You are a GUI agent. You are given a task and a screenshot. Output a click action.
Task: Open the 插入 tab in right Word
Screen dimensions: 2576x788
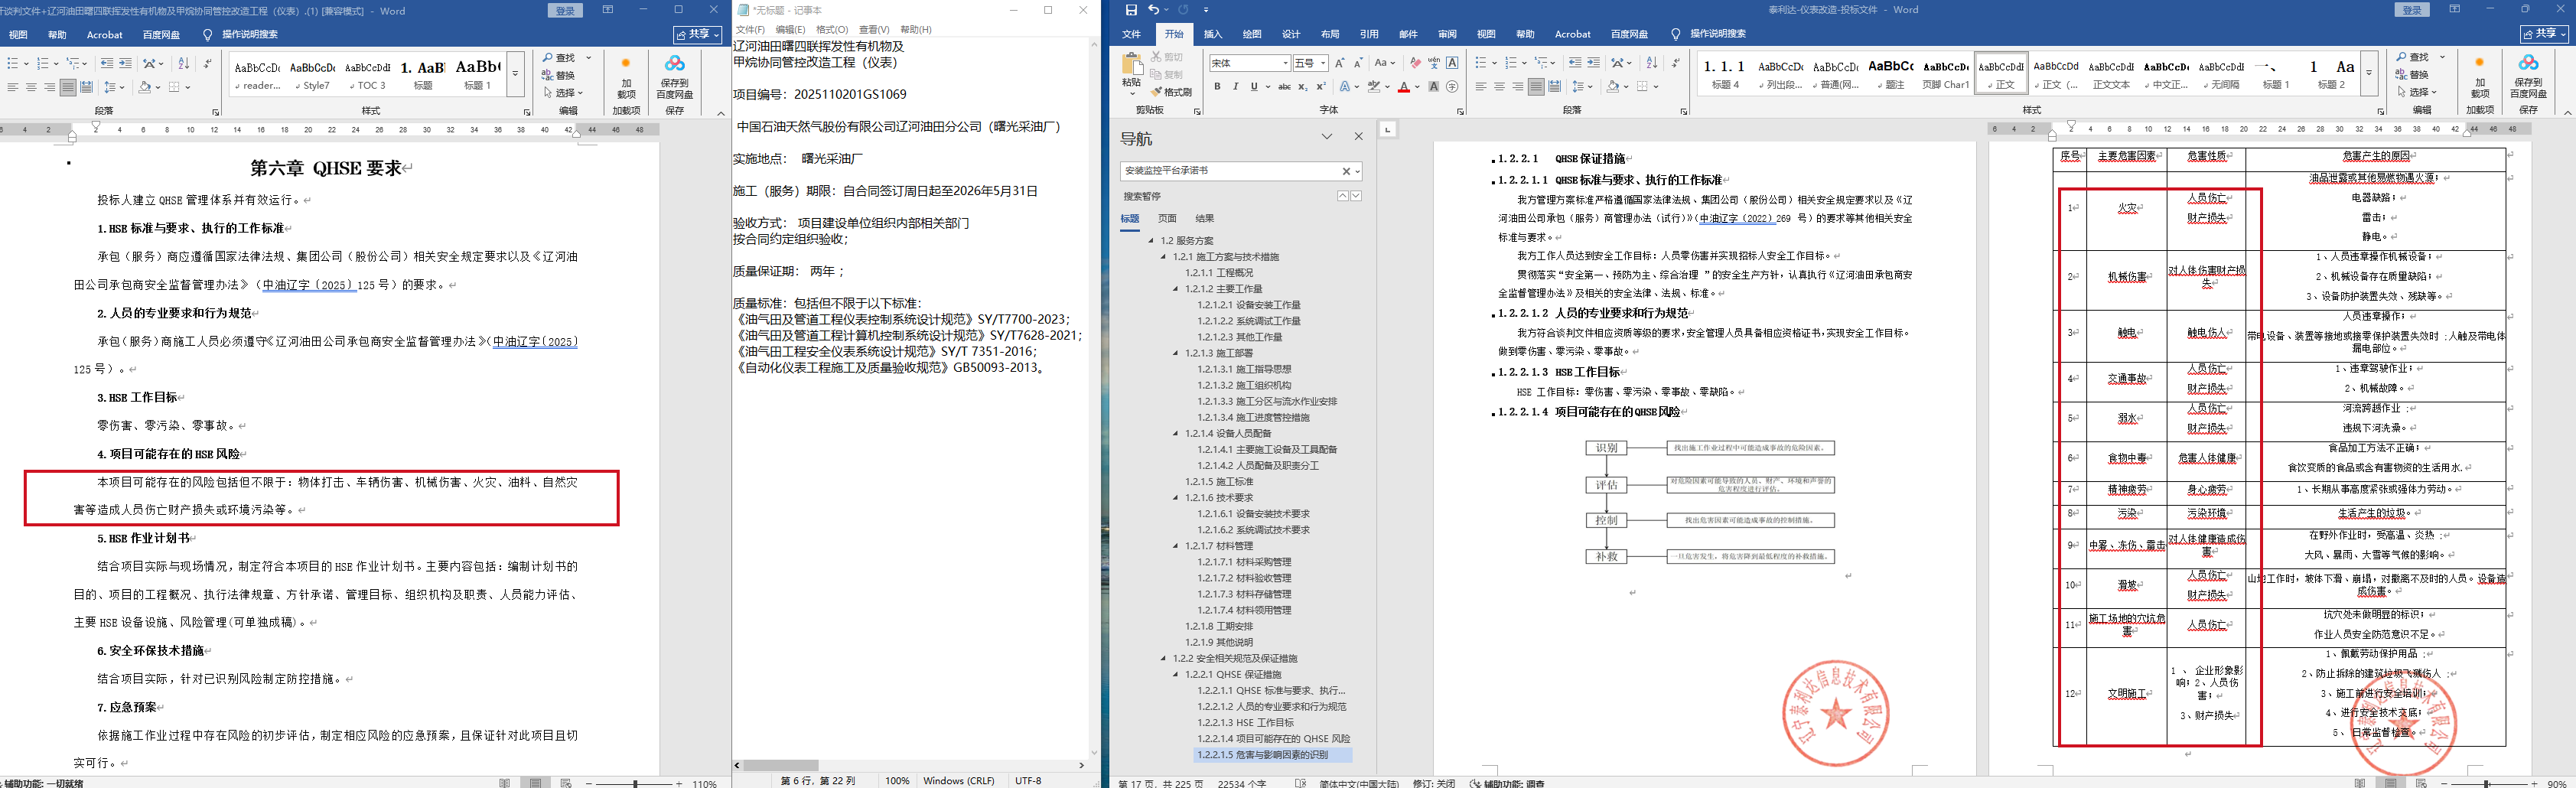(x=1213, y=34)
